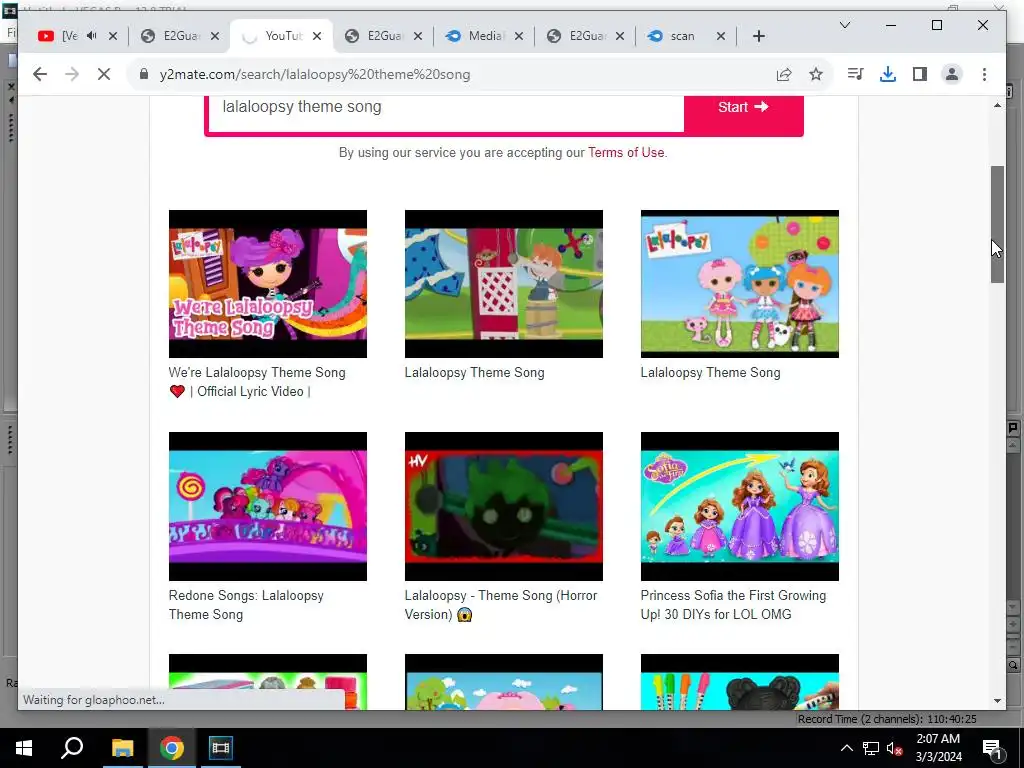Viewport: 1024px width, 768px height.
Task: Open File Explorer from taskbar
Action: pos(122,748)
